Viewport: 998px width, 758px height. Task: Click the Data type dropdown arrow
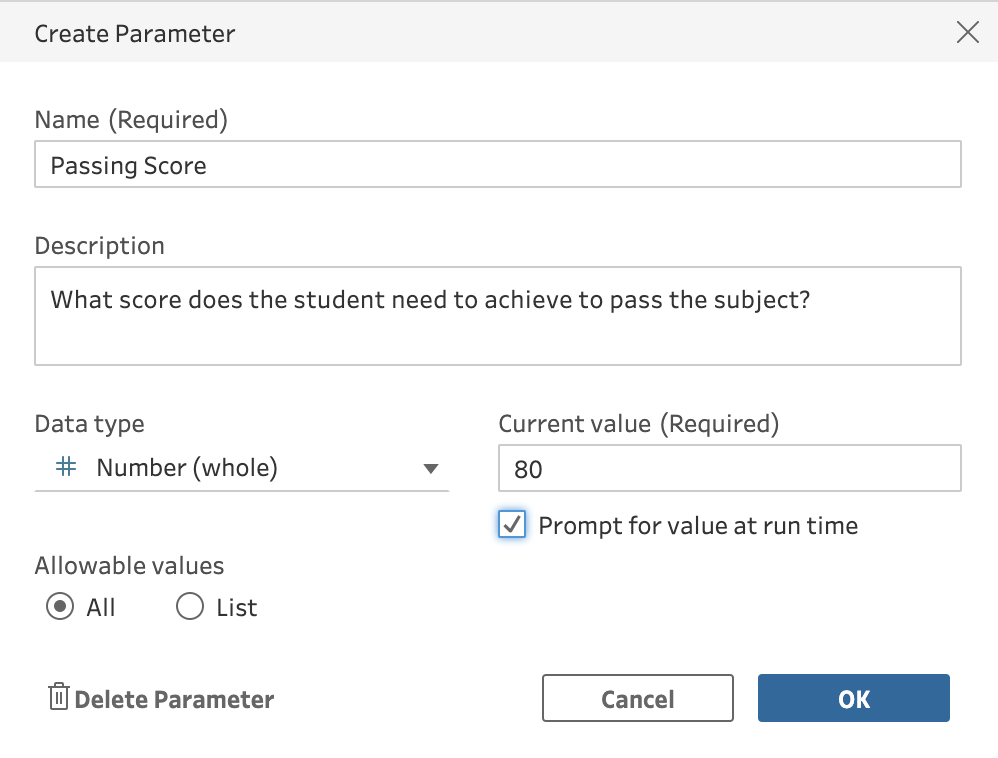click(431, 468)
